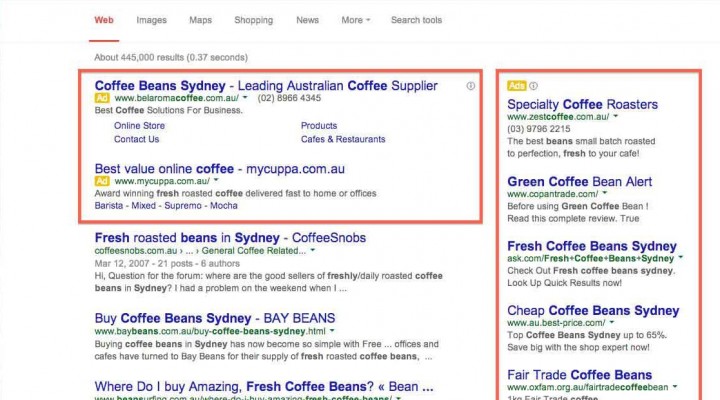Expand arrow beside au.best-price.com URL
The height and width of the screenshot is (400, 720).
pyautogui.click(x=612, y=322)
